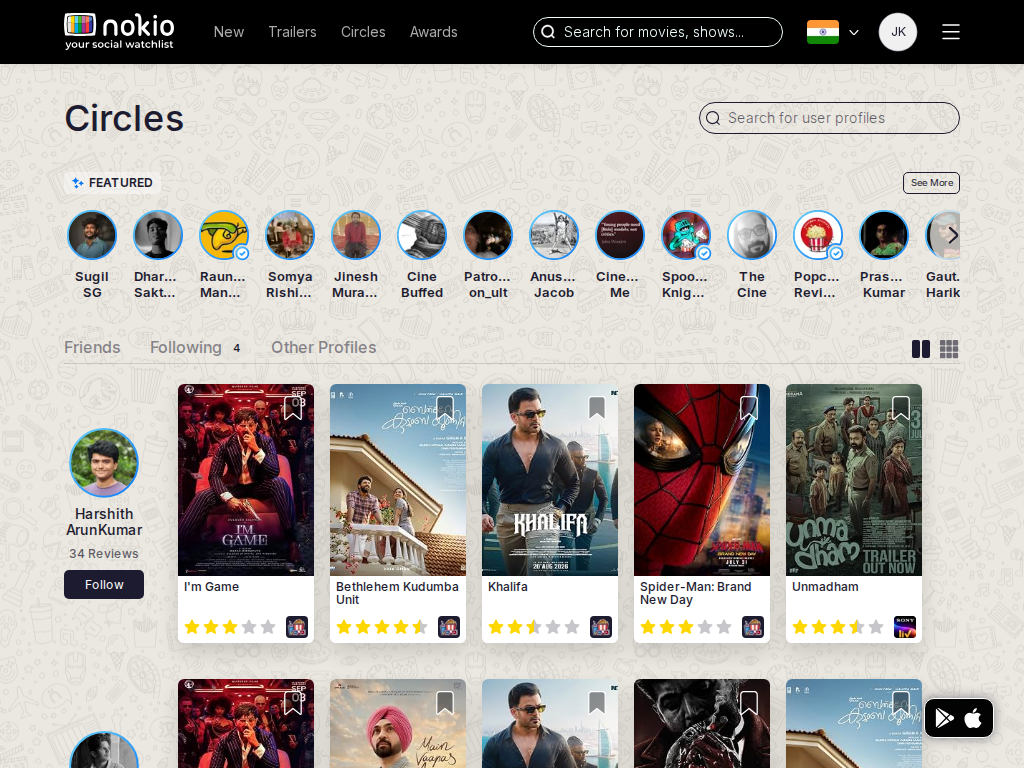Bookmark Bethlehem Kudumba Unit in first row

tap(445, 408)
